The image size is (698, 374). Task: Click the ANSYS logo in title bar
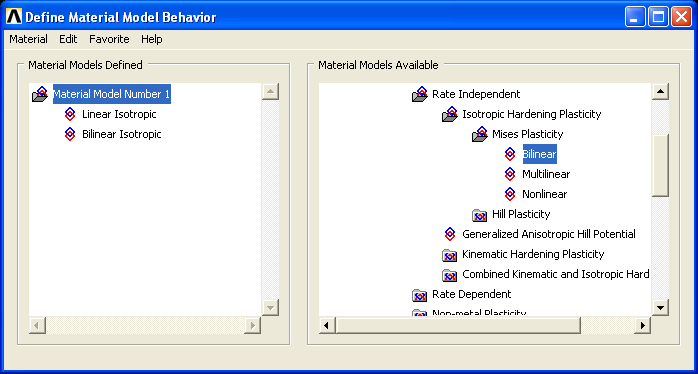[x=14, y=17]
